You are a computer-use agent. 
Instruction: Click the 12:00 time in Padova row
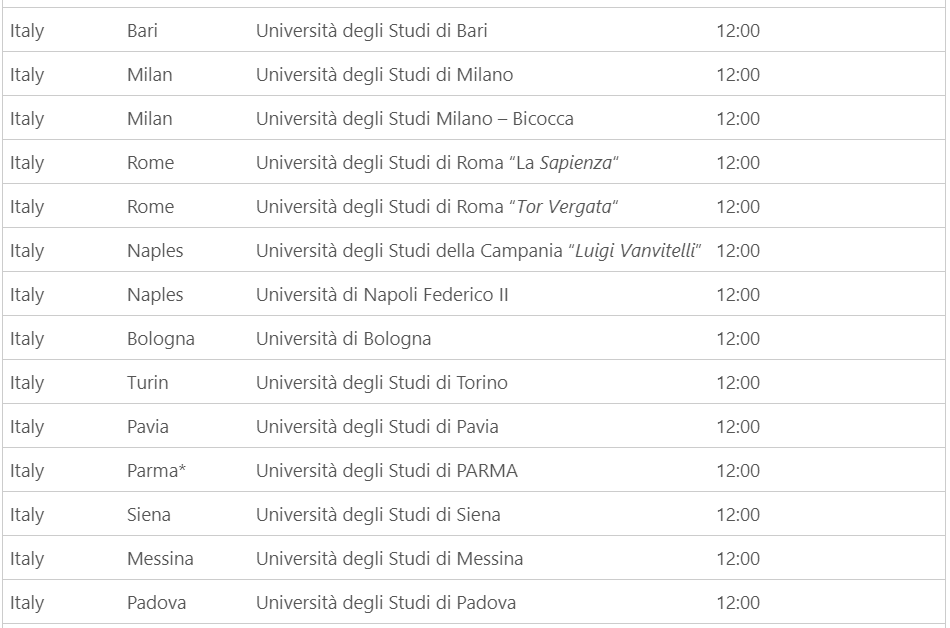coord(738,603)
